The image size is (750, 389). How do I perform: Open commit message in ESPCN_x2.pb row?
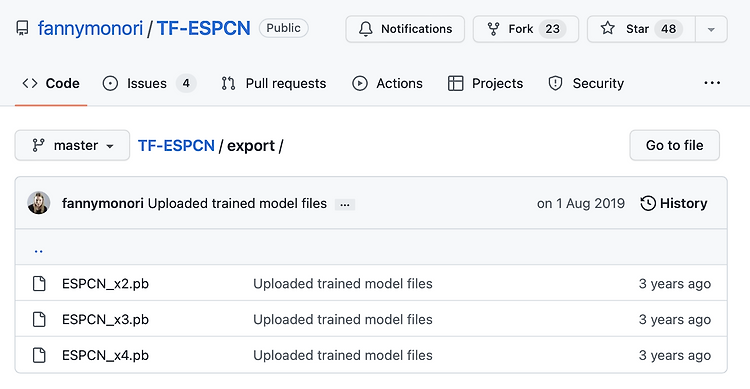coord(342,284)
